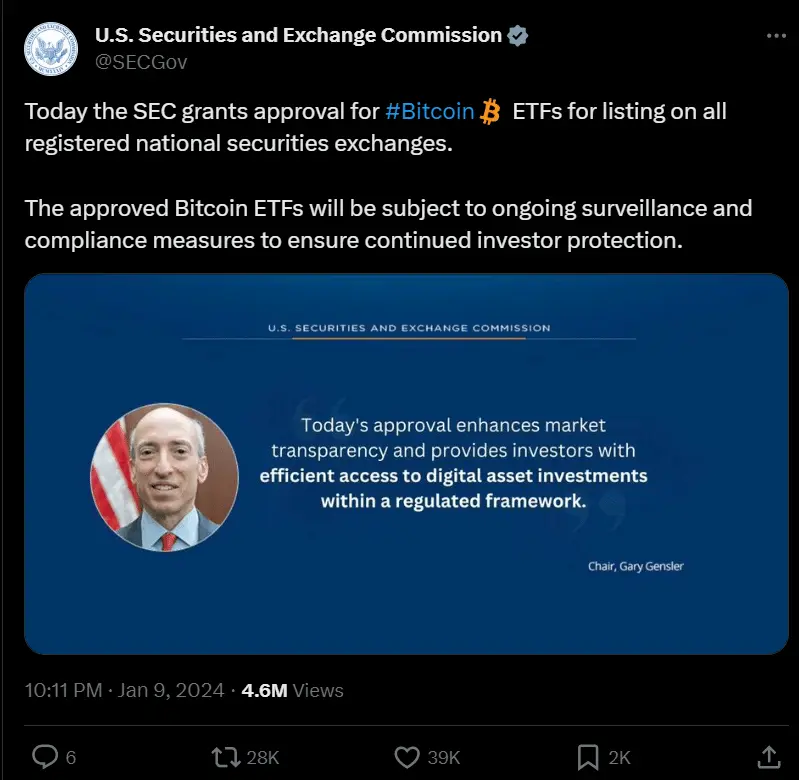Click the Gary Gensler circular portrait
799x780 pixels.
pos(164,477)
